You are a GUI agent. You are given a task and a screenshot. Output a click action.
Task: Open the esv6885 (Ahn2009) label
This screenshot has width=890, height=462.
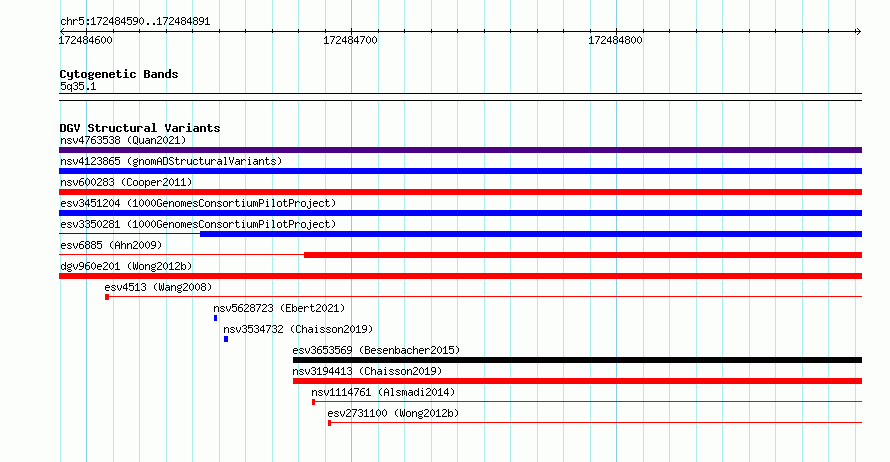(111, 245)
